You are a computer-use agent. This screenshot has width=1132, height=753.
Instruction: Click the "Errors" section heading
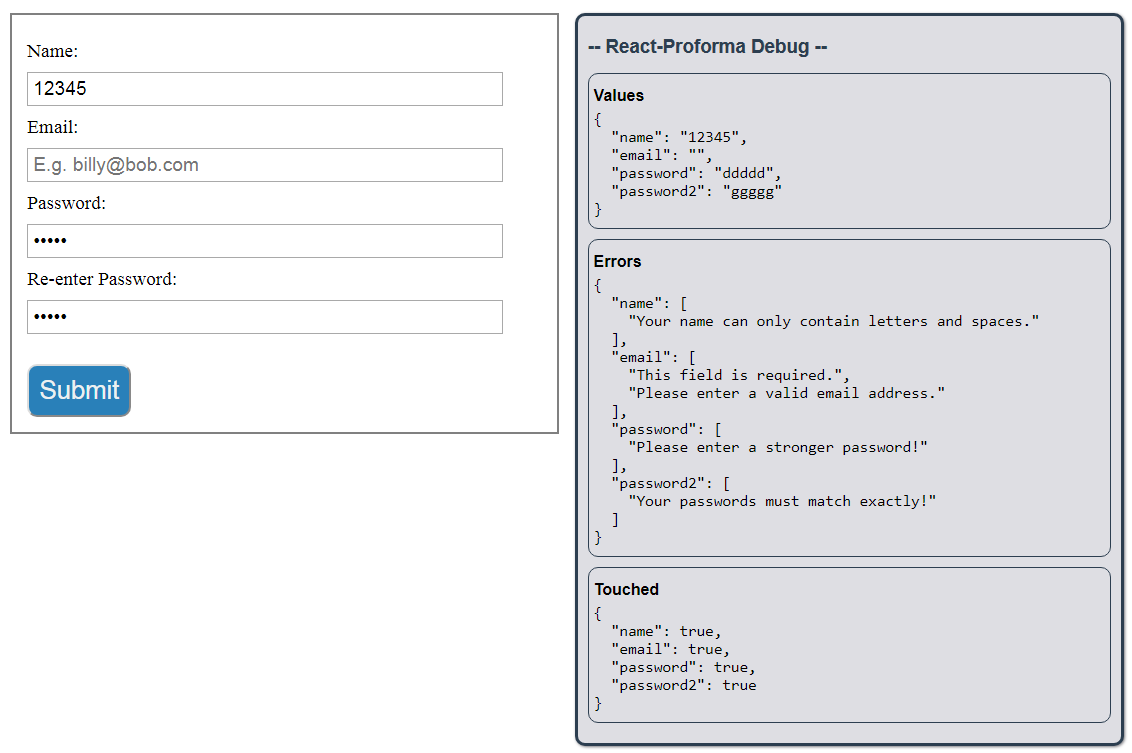tap(617, 261)
